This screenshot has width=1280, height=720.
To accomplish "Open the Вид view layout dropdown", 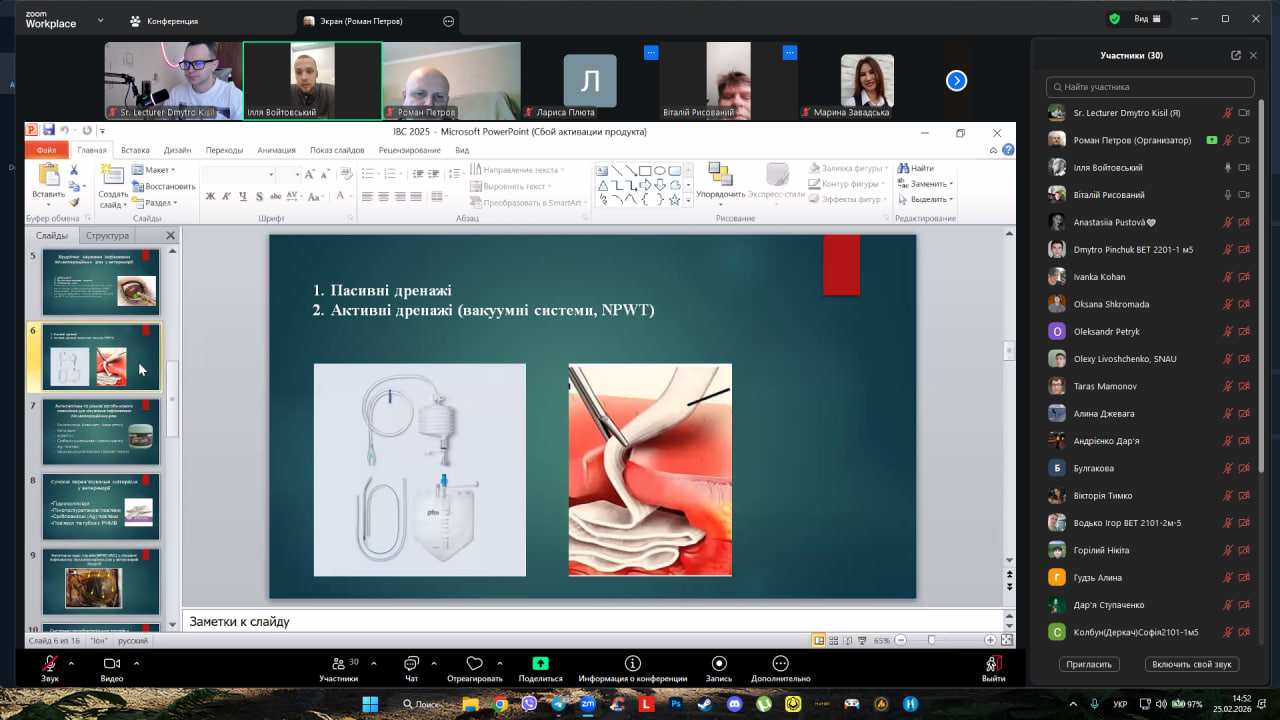I will pyautogui.click(x=1147, y=19).
